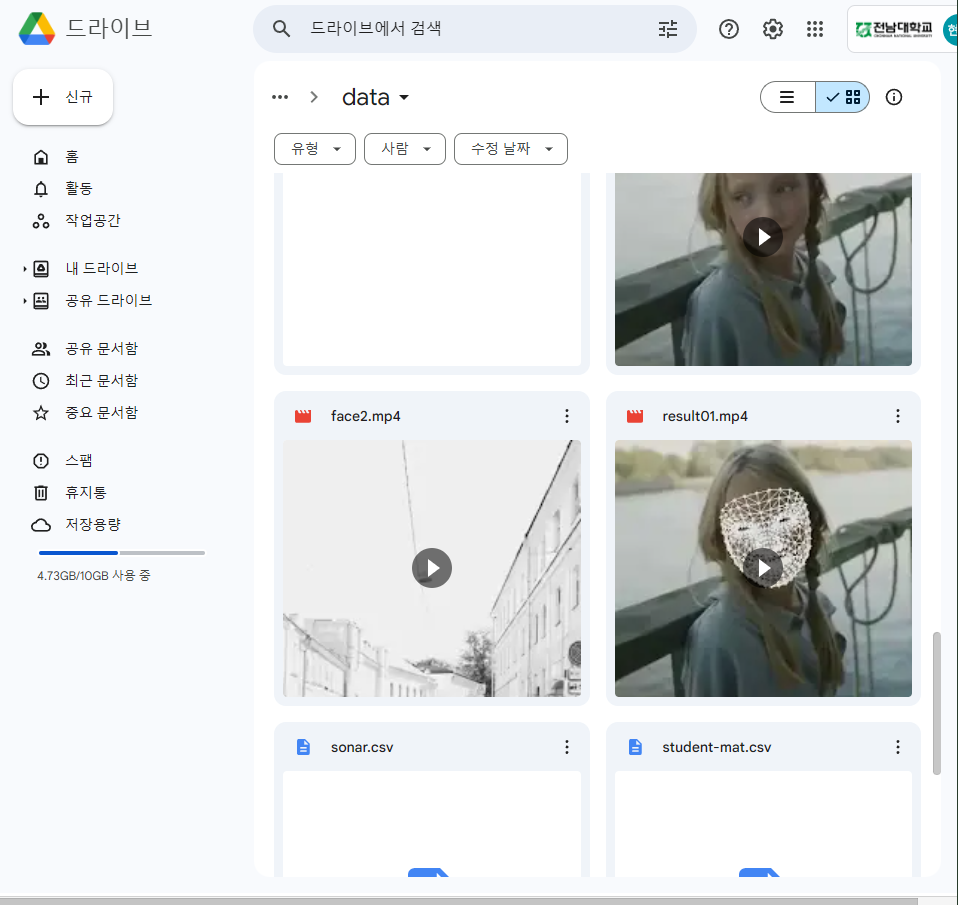Click the 저장용량 cloud icon
The image size is (958, 905).
pos(41,525)
